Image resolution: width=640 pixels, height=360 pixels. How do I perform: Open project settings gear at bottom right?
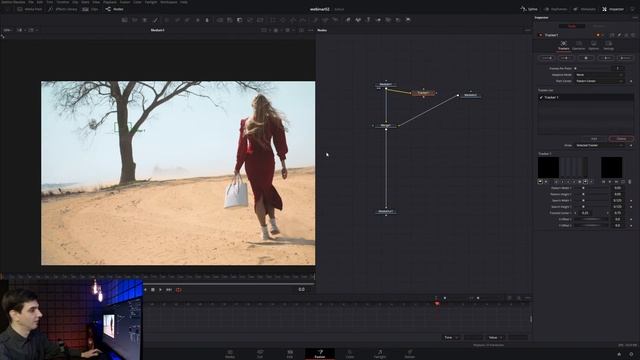[631, 354]
